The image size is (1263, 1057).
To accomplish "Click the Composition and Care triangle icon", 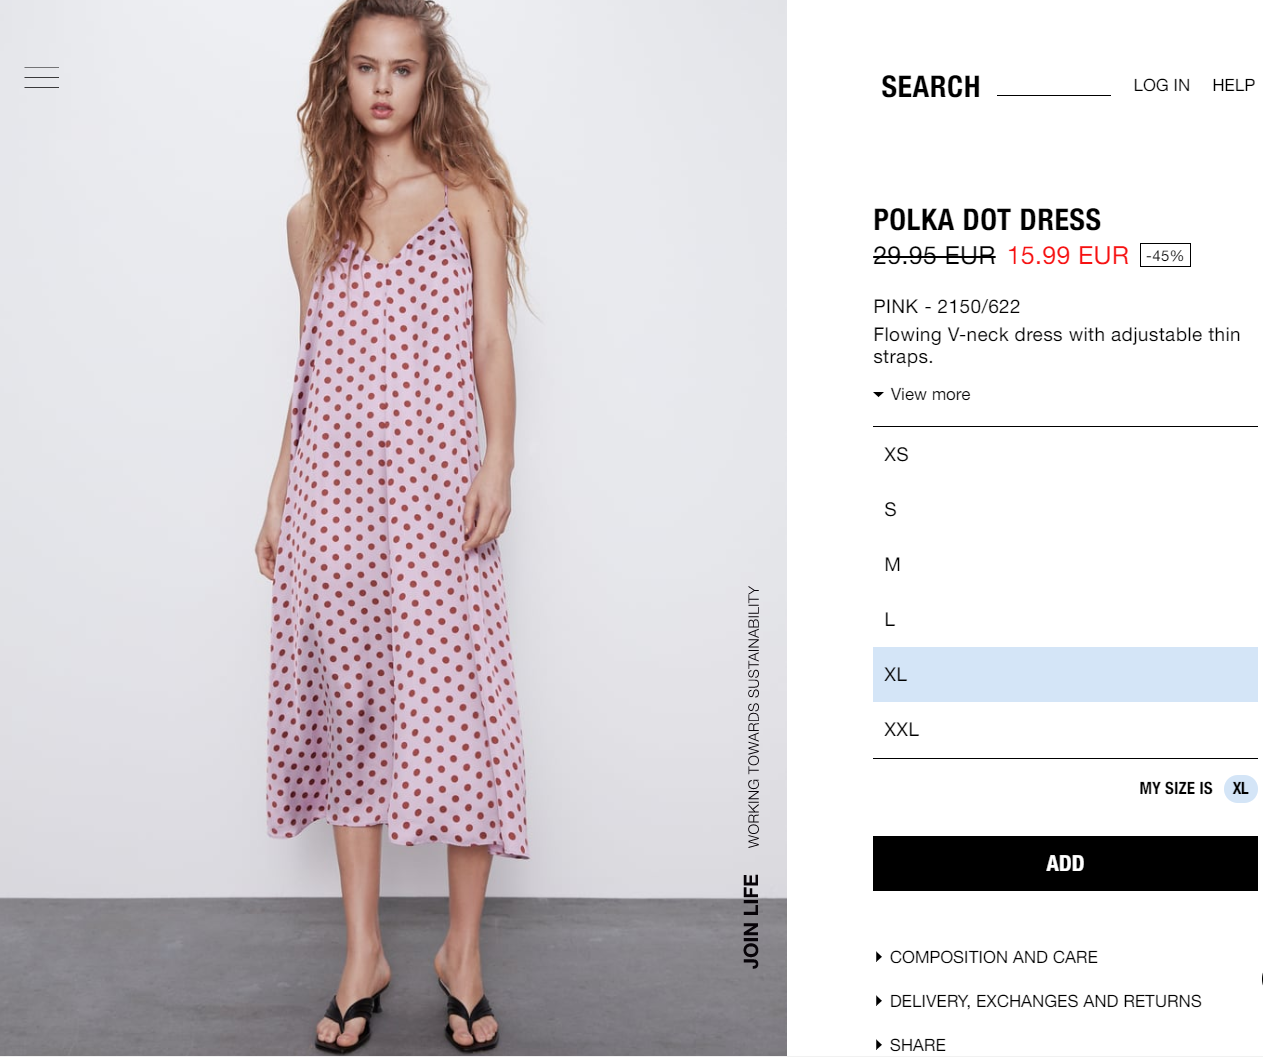I will (x=878, y=957).
